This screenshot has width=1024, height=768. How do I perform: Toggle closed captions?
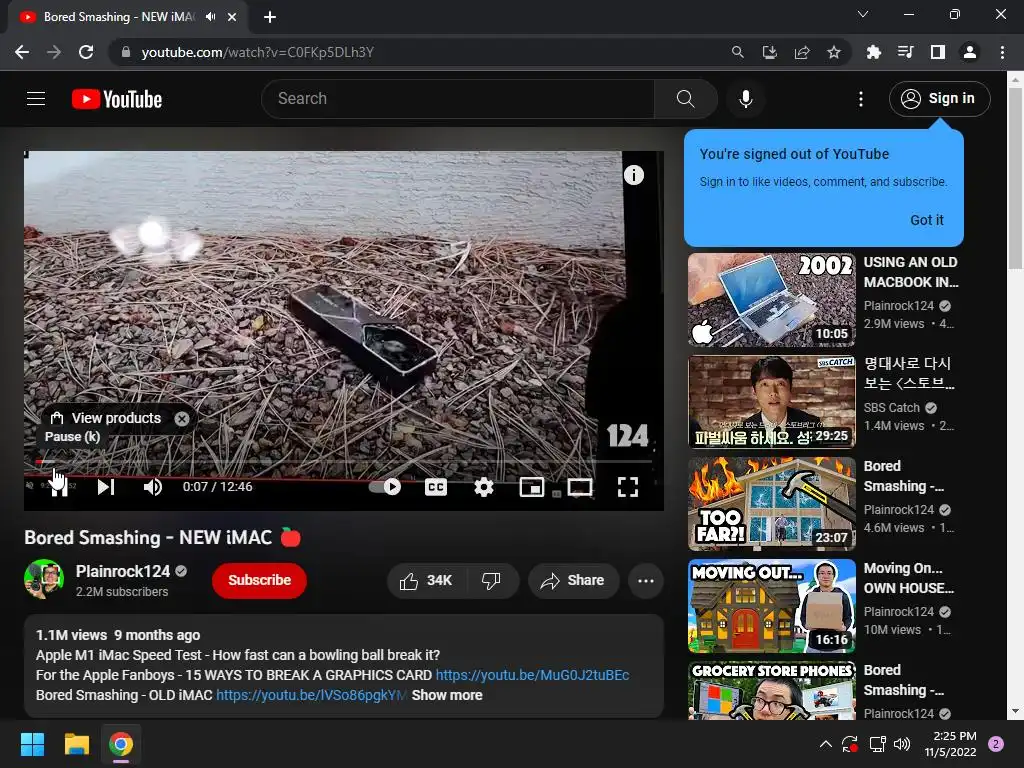[x=436, y=487]
